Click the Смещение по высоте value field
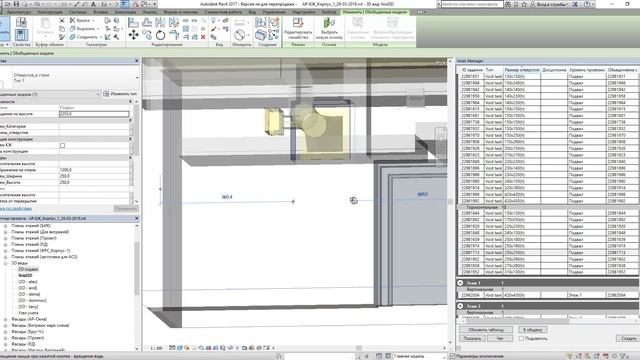Image resolution: width=640 pixels, height=360 pixels. (94, 114)
